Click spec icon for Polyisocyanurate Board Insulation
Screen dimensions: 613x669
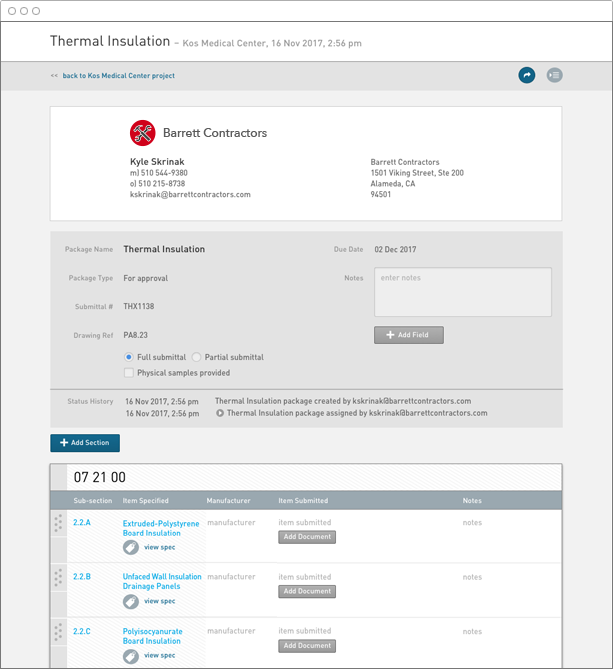pyautogui.click(x=131, y=655)
